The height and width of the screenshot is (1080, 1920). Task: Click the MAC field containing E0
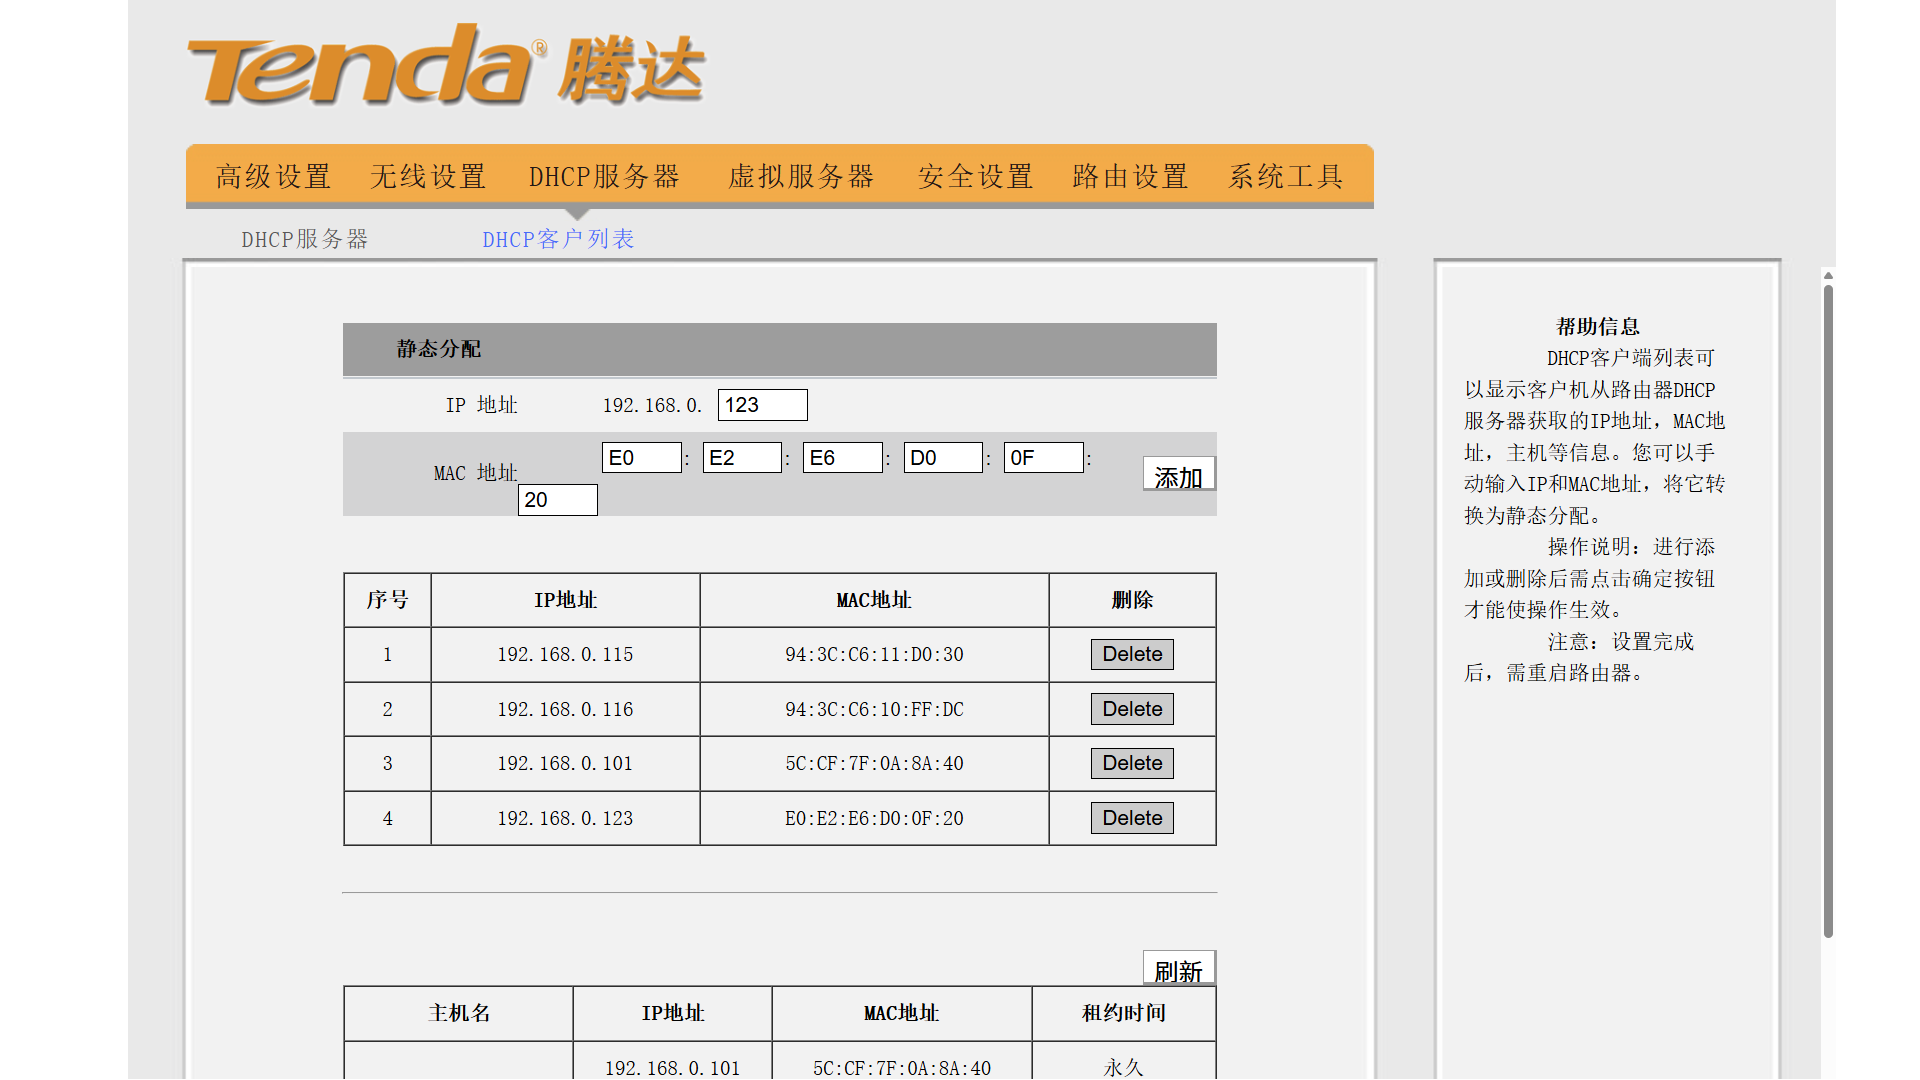coord(641,458)
